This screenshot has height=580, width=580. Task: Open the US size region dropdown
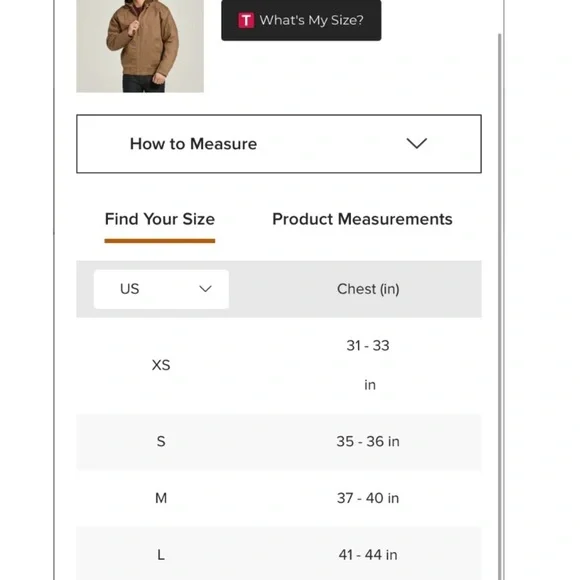pos(161,289)
